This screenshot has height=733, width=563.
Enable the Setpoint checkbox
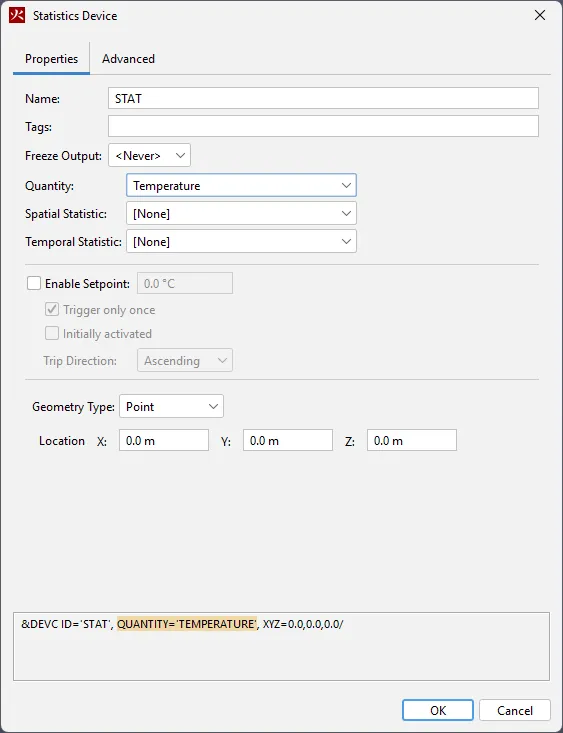click(34, 283)
